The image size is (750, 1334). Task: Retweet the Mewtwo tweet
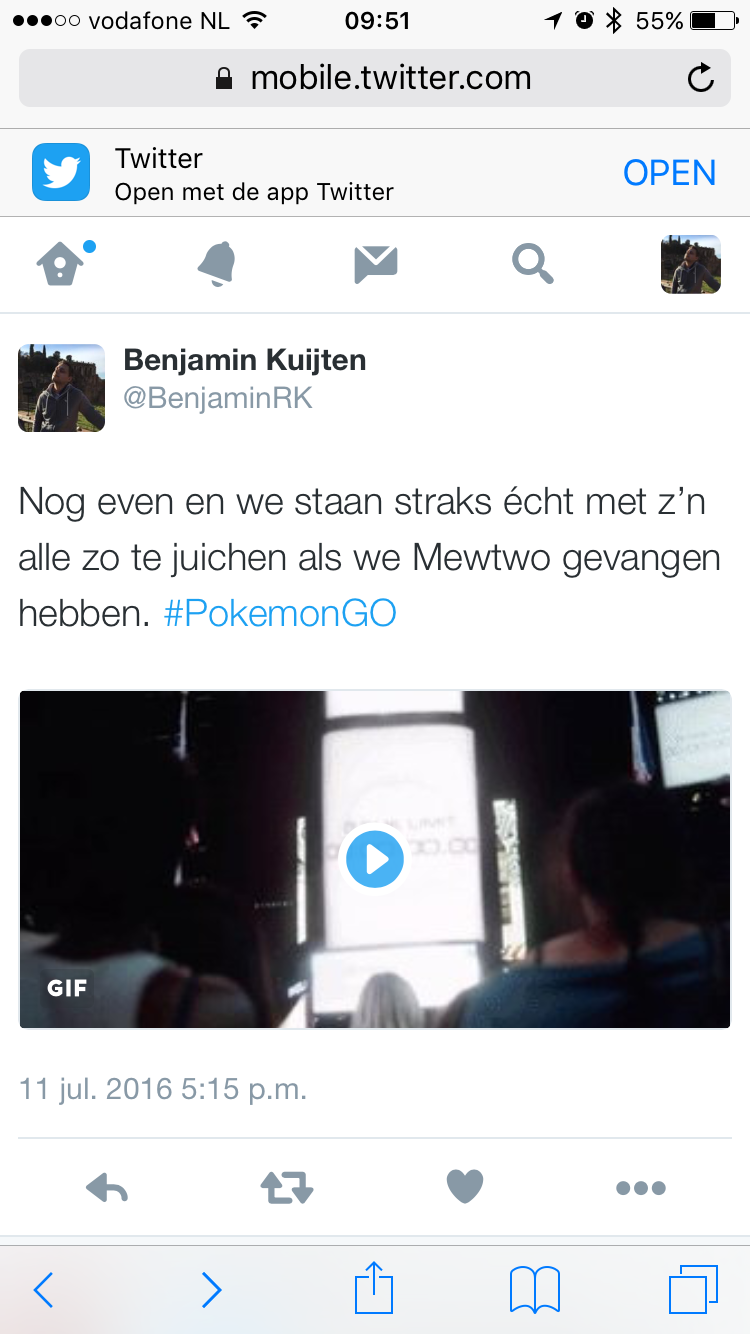(x=287, y=1188)
